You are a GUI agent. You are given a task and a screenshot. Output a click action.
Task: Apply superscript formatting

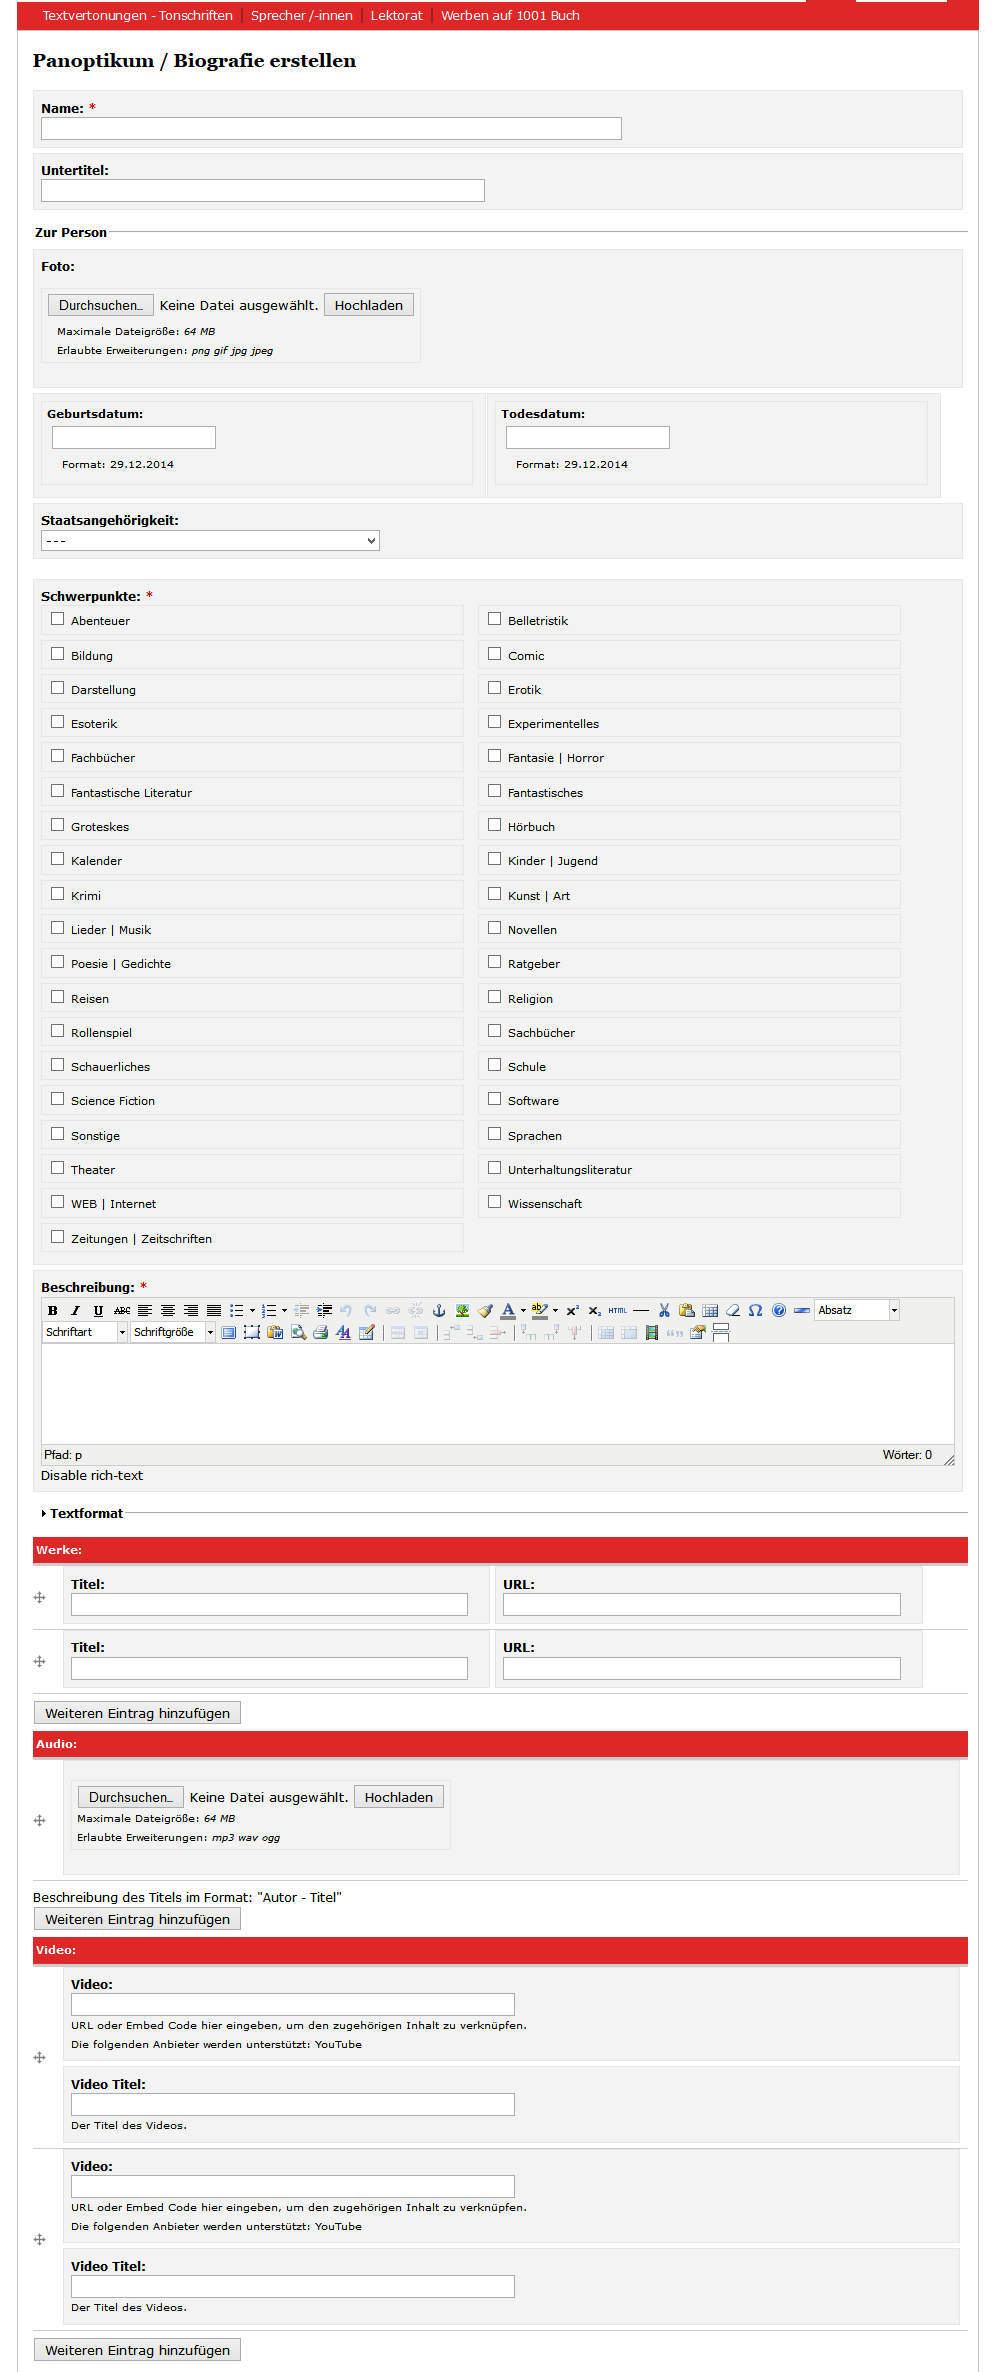click(572, 1310)
